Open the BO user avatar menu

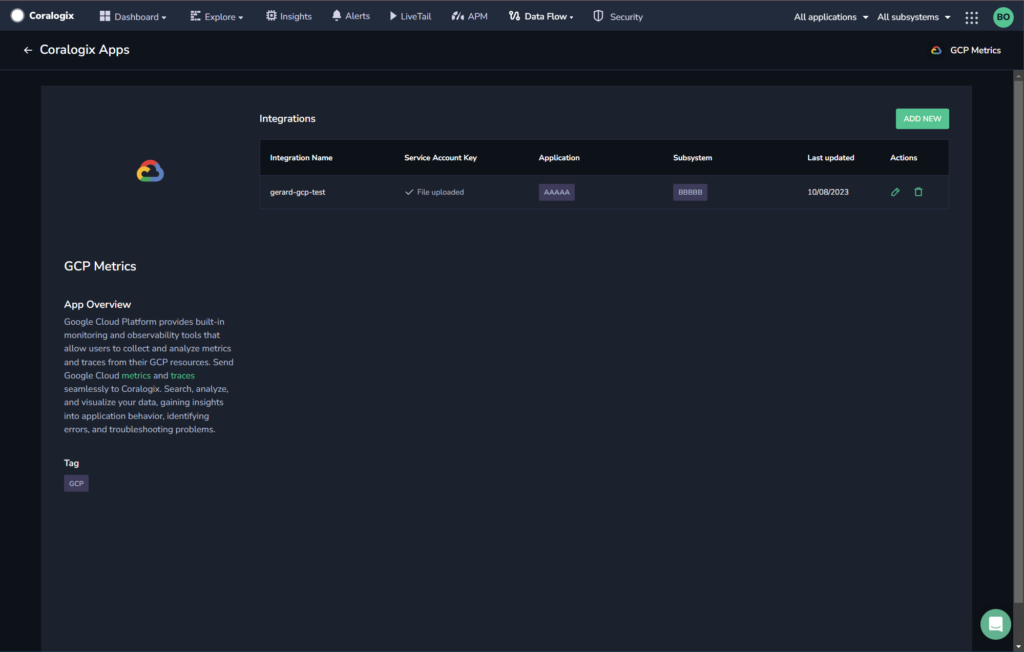click(1003, 17)
